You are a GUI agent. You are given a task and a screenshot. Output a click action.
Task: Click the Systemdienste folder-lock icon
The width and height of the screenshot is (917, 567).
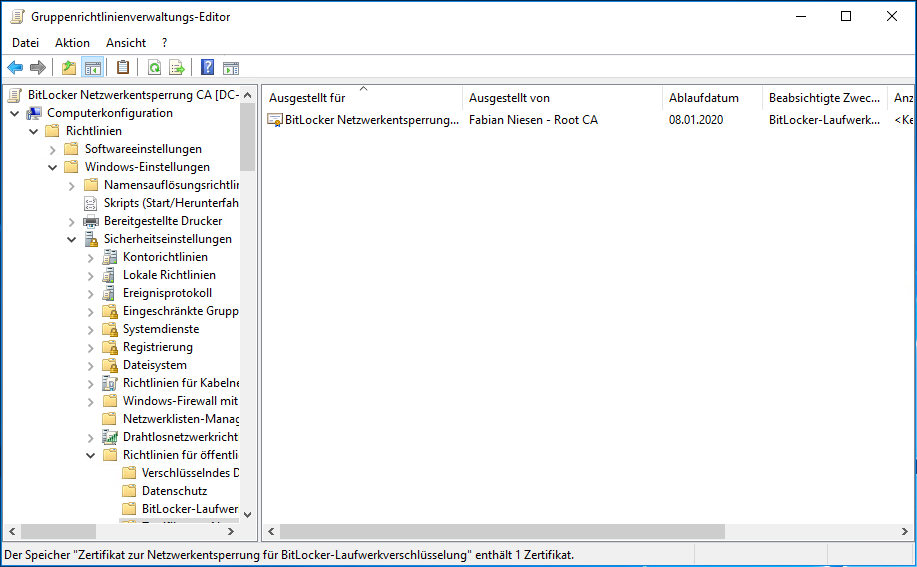(x=109, y=329)
